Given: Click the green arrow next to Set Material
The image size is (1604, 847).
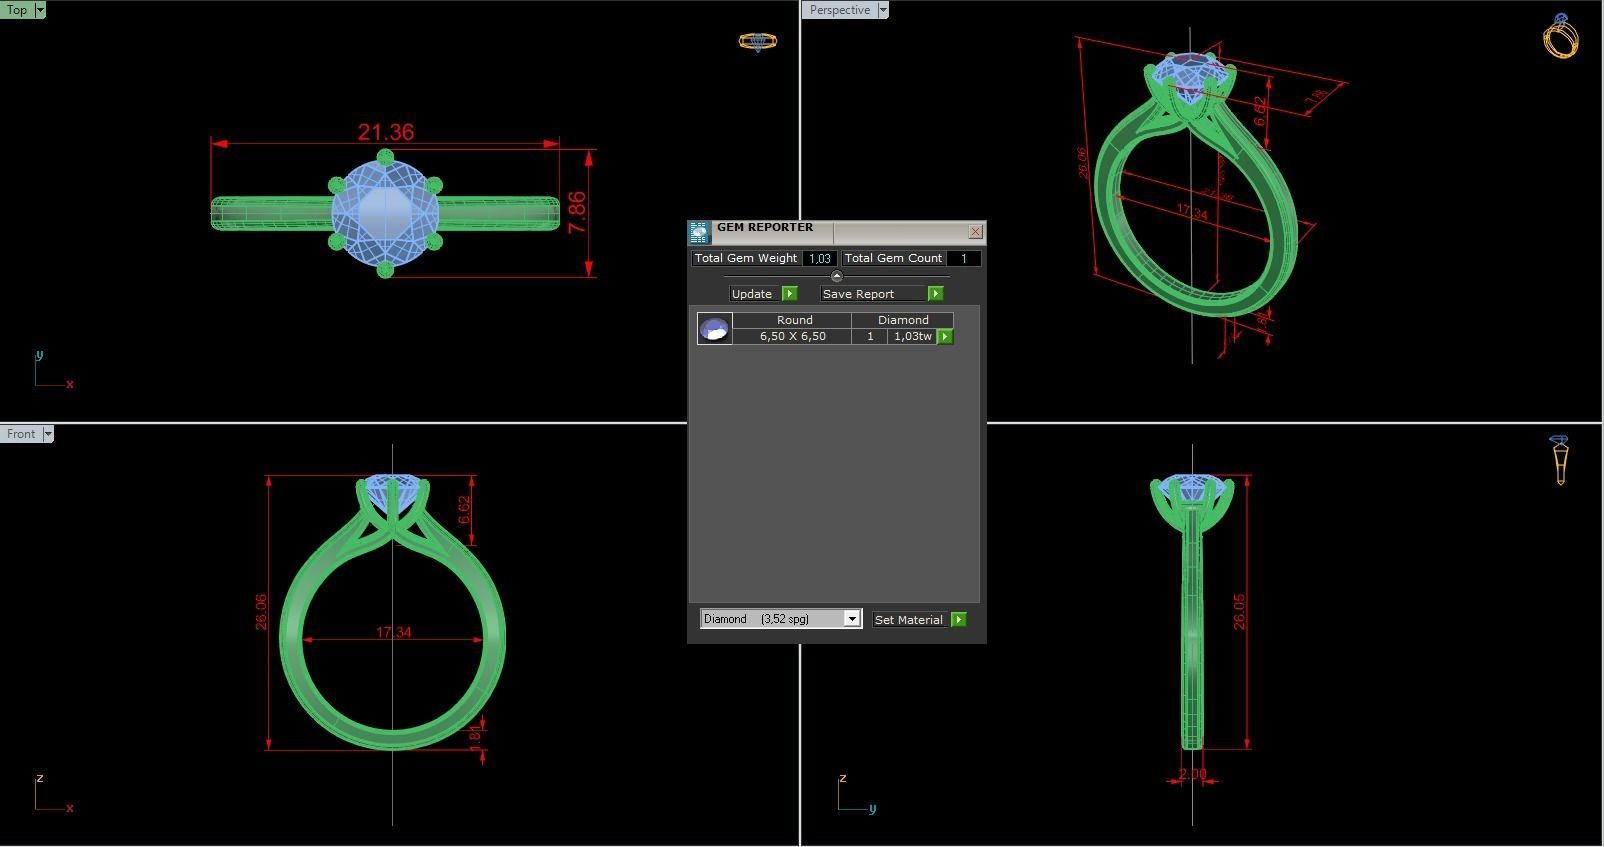Looking at the screenshot, I should pos(959,620).
